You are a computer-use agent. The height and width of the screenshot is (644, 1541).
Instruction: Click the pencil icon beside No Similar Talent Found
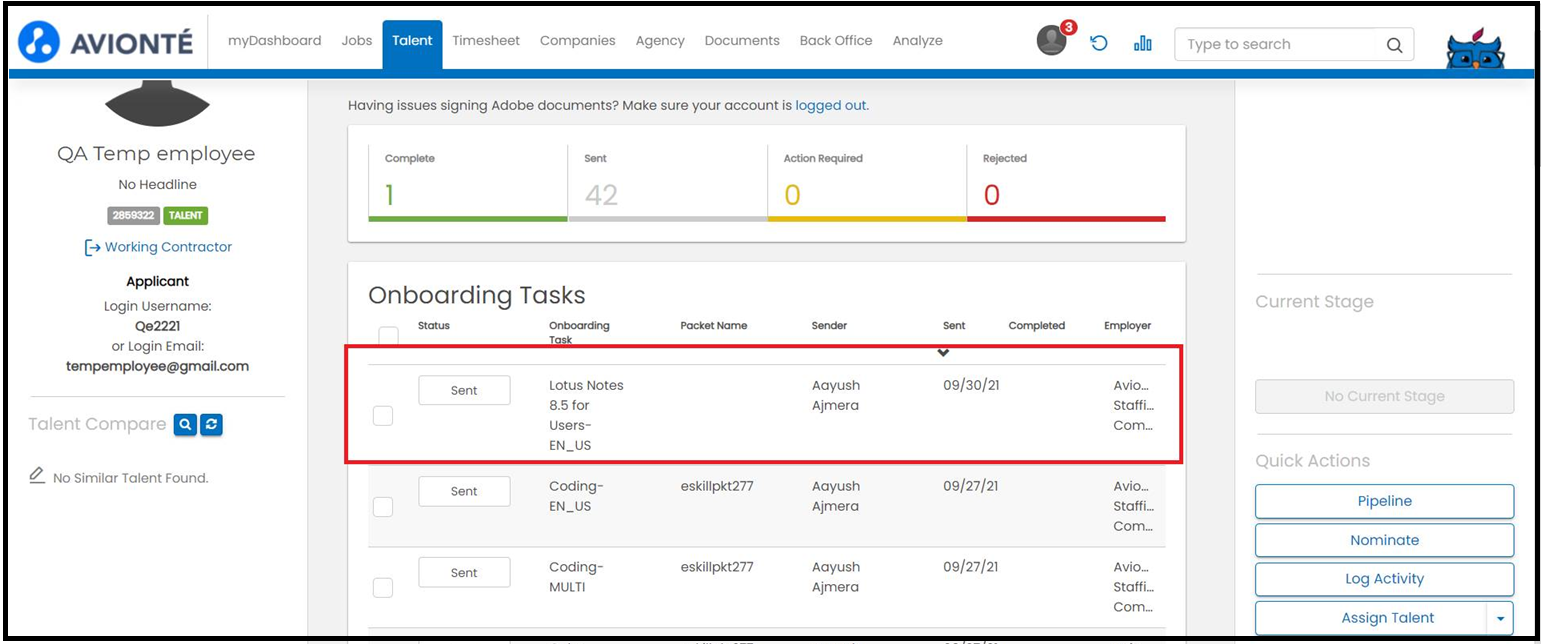[x=37, y=475]
